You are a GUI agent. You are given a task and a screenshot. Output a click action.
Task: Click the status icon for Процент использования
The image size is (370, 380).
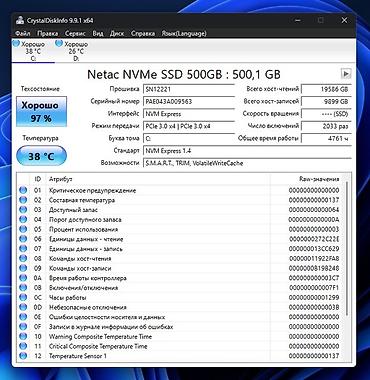(23, 229)
